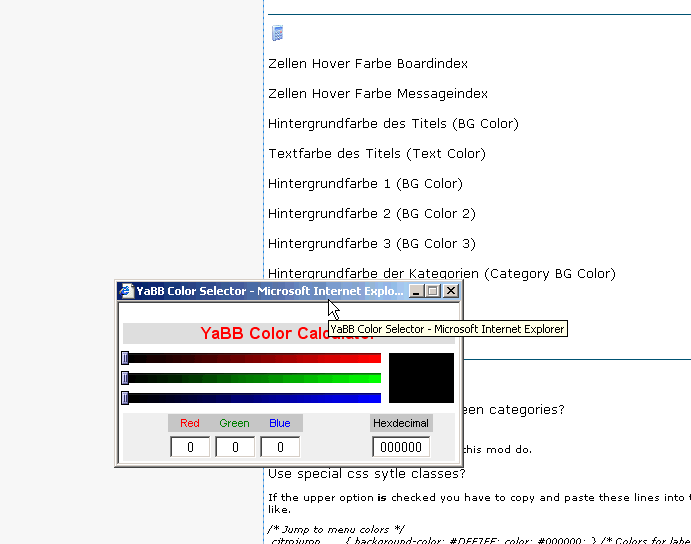Minimize the YaBB Color Selector window

(415, 291)
